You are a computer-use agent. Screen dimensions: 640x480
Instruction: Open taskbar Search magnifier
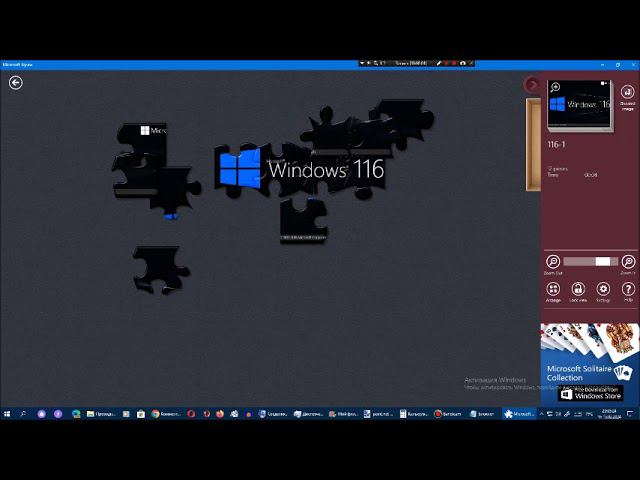click(x=23, y=414)
